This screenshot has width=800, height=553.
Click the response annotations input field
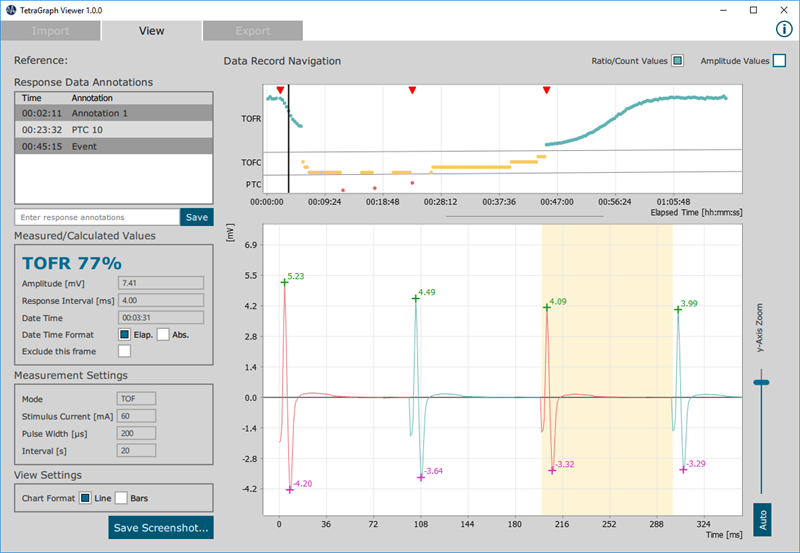coord(97,217)
